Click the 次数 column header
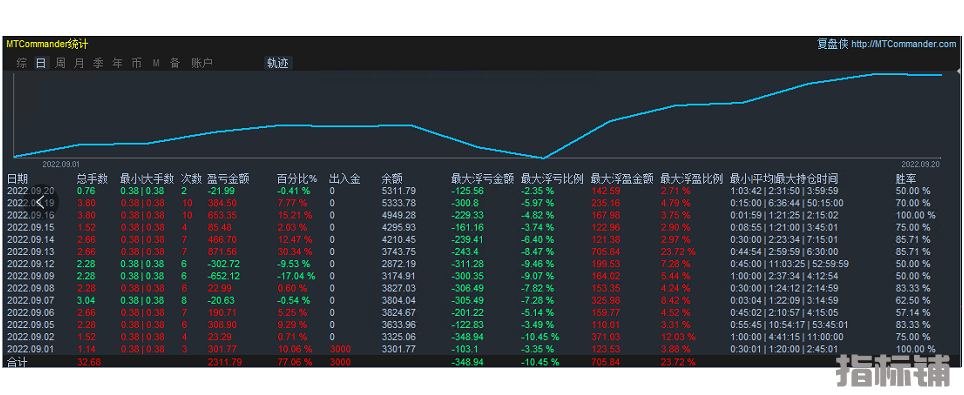964x395 pixels. tap(191, 179)
